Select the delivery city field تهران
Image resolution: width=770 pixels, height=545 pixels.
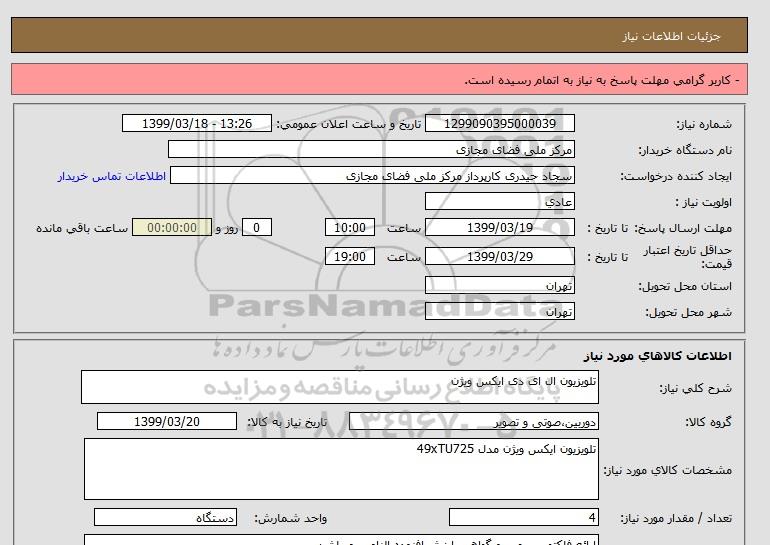tap(499, 311)
